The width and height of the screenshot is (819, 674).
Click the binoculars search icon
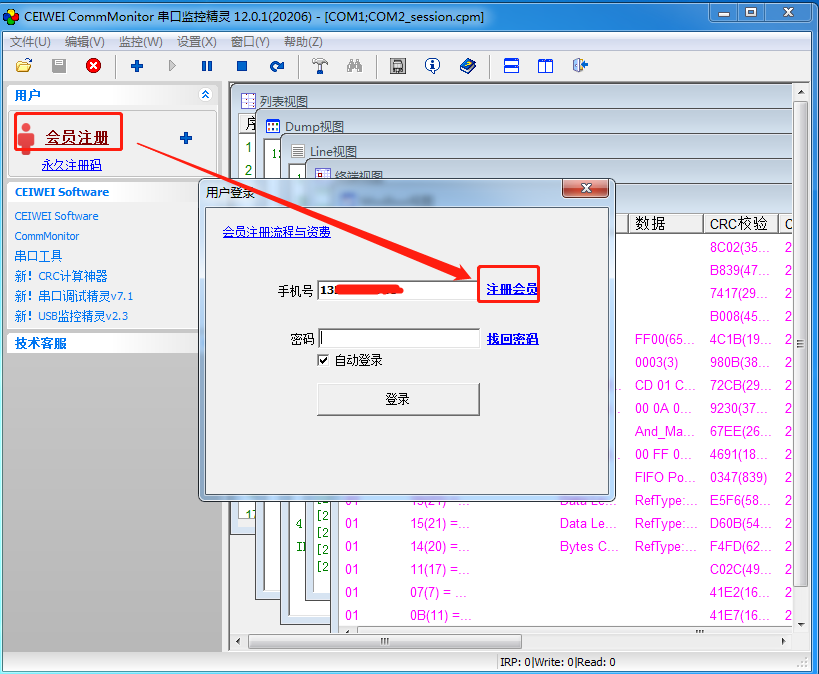354,66
